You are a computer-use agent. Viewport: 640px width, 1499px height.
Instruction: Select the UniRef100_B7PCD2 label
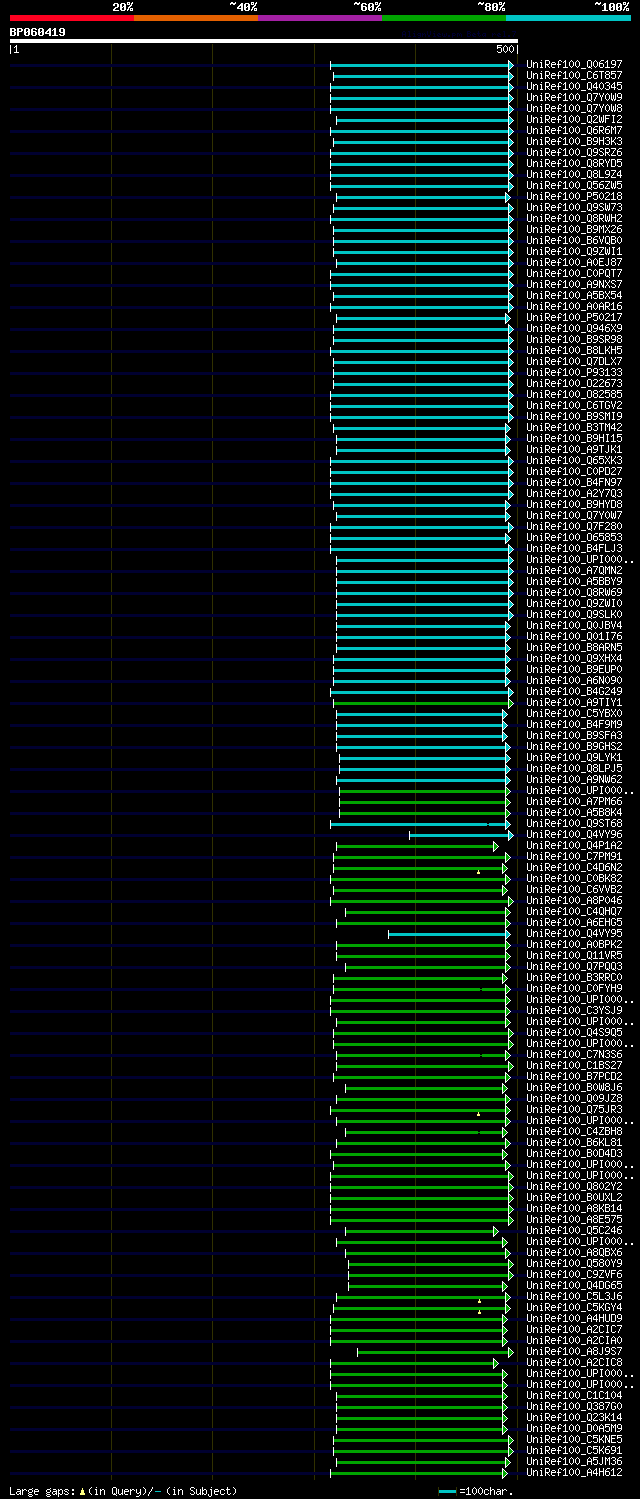point(574,1076)
